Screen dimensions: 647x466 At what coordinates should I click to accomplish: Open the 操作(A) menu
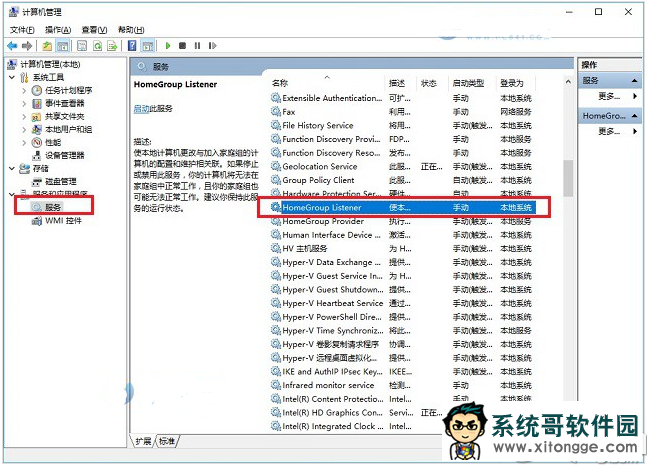tap(58, 30)
